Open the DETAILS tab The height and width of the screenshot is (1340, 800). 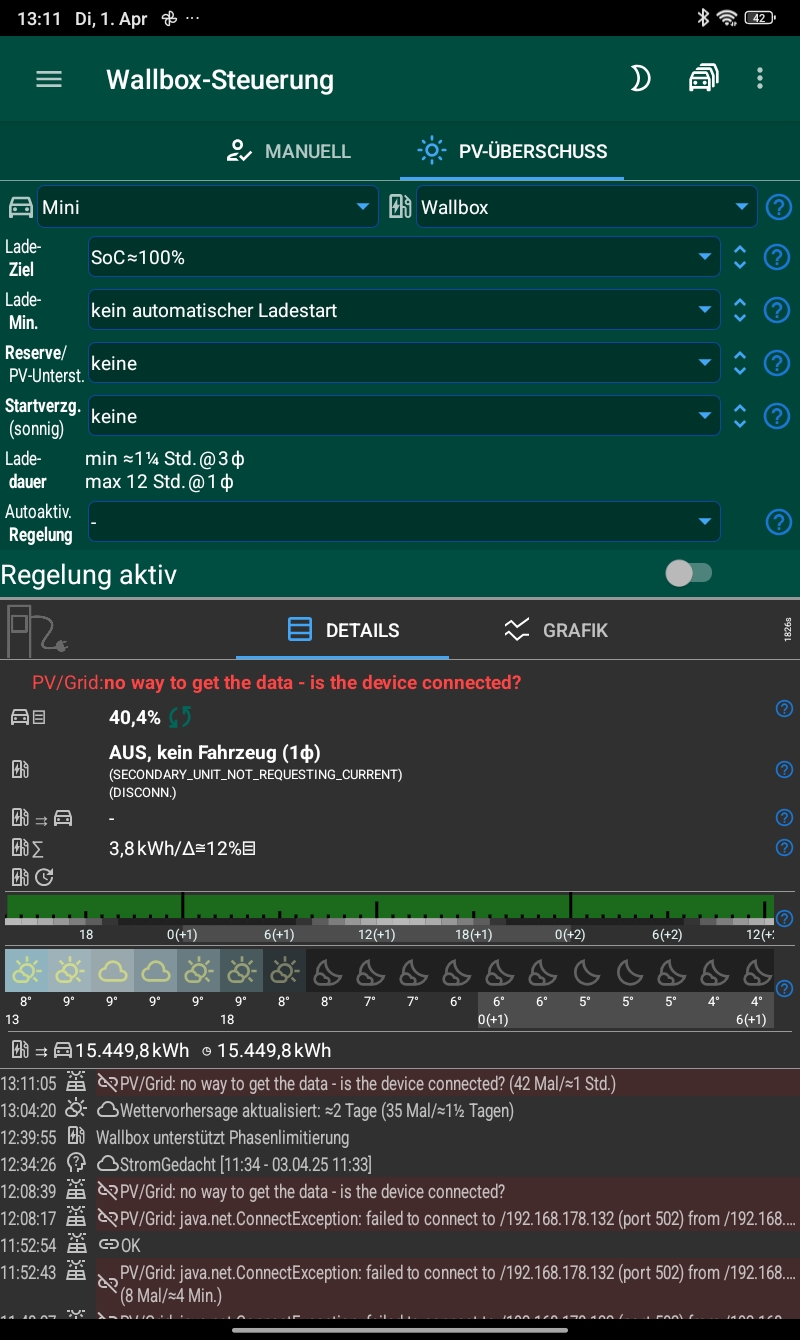(x=343, y=630)
